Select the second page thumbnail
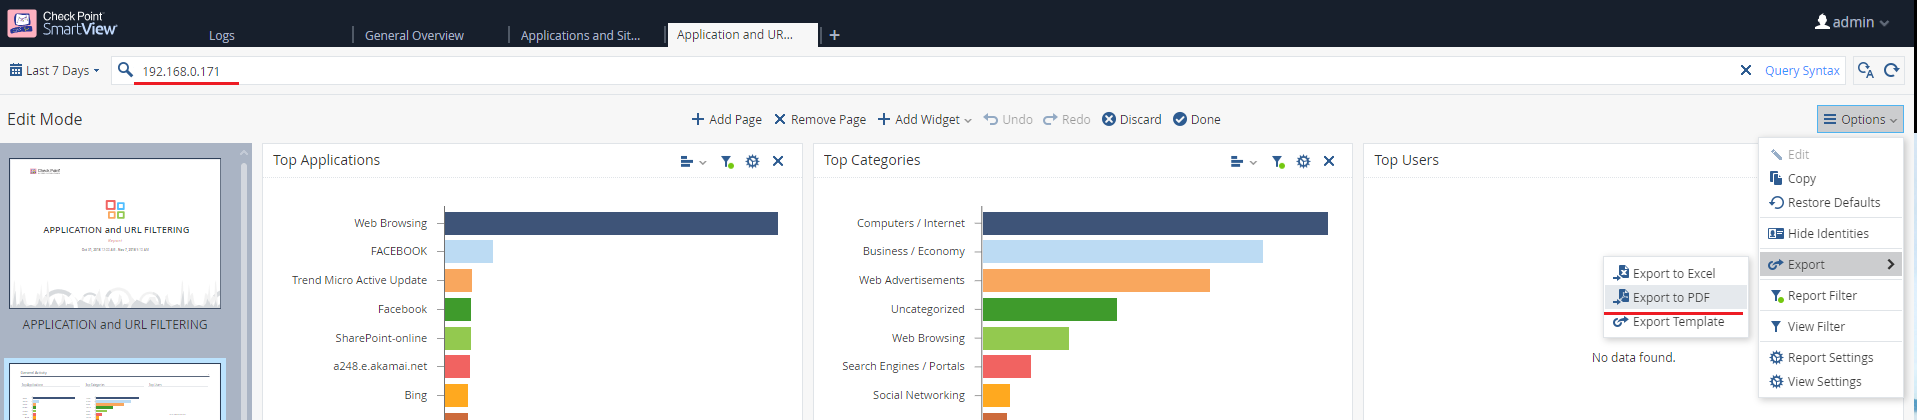The image size is (1917, 420). (x=115, y=391)
